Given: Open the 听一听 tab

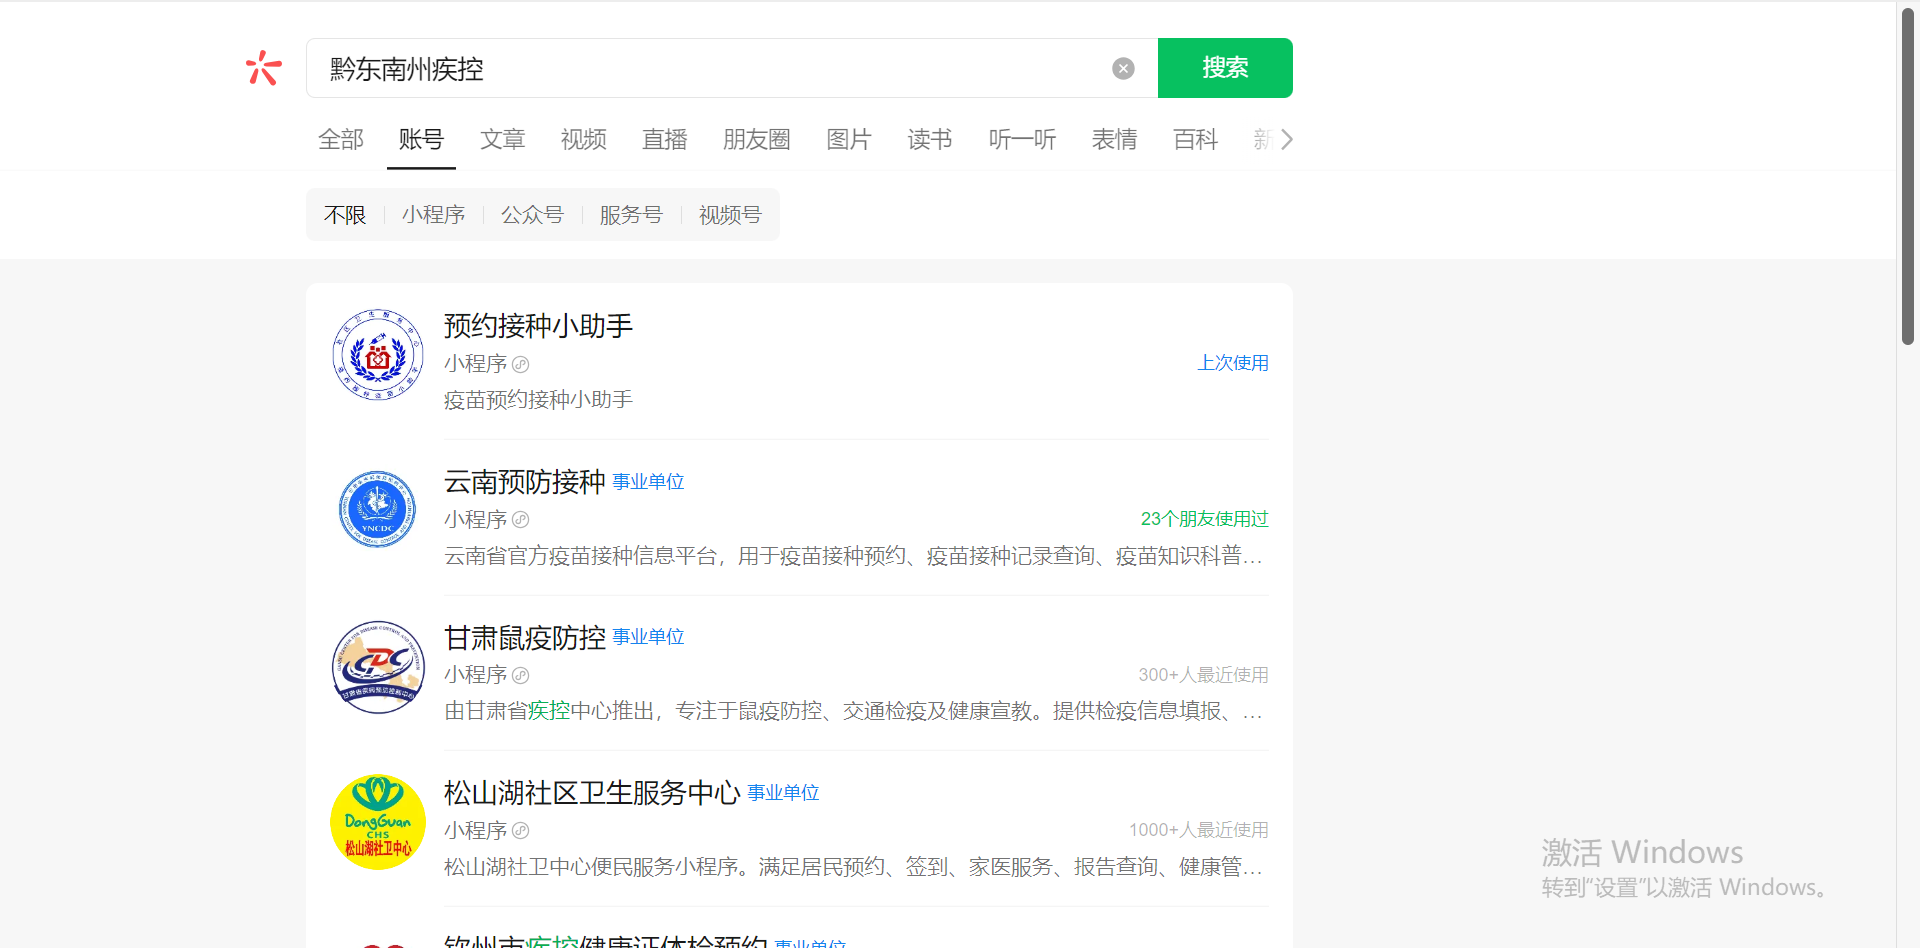Looking at the screenshot, I should (1022, 139).
